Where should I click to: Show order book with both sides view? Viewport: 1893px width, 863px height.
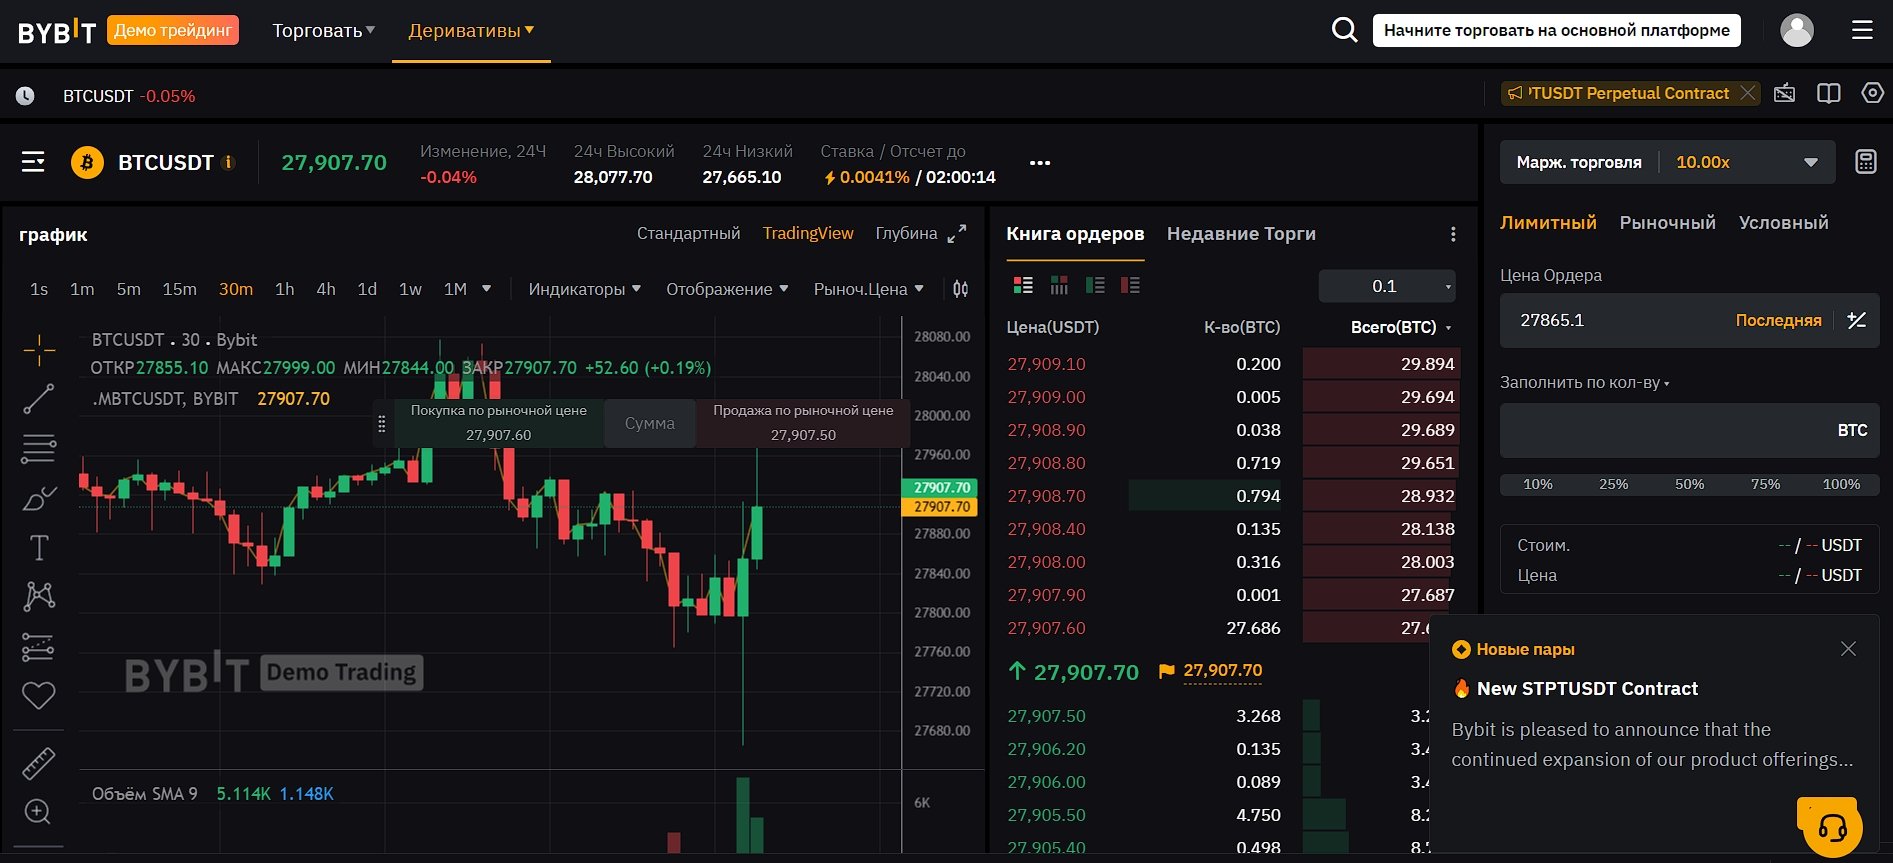coord(1023,285)
